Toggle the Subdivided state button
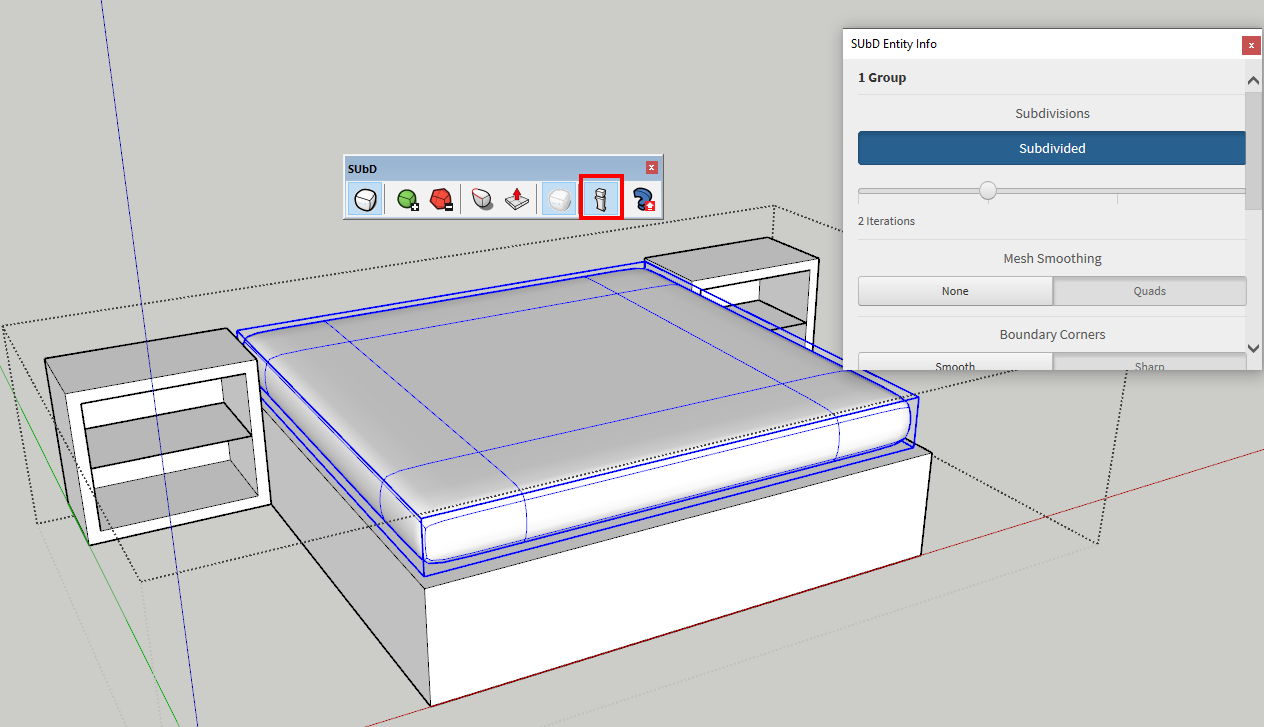The width and height of the screenshot is (1264, 727). point(1051,148)
